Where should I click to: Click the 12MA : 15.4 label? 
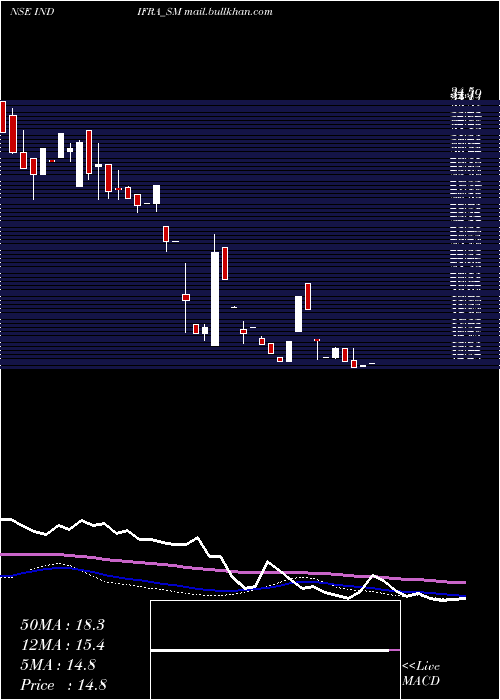point(62,645)
